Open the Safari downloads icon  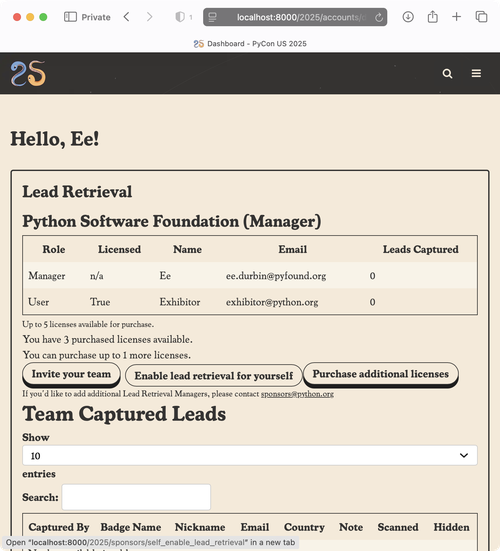point(408,17)
